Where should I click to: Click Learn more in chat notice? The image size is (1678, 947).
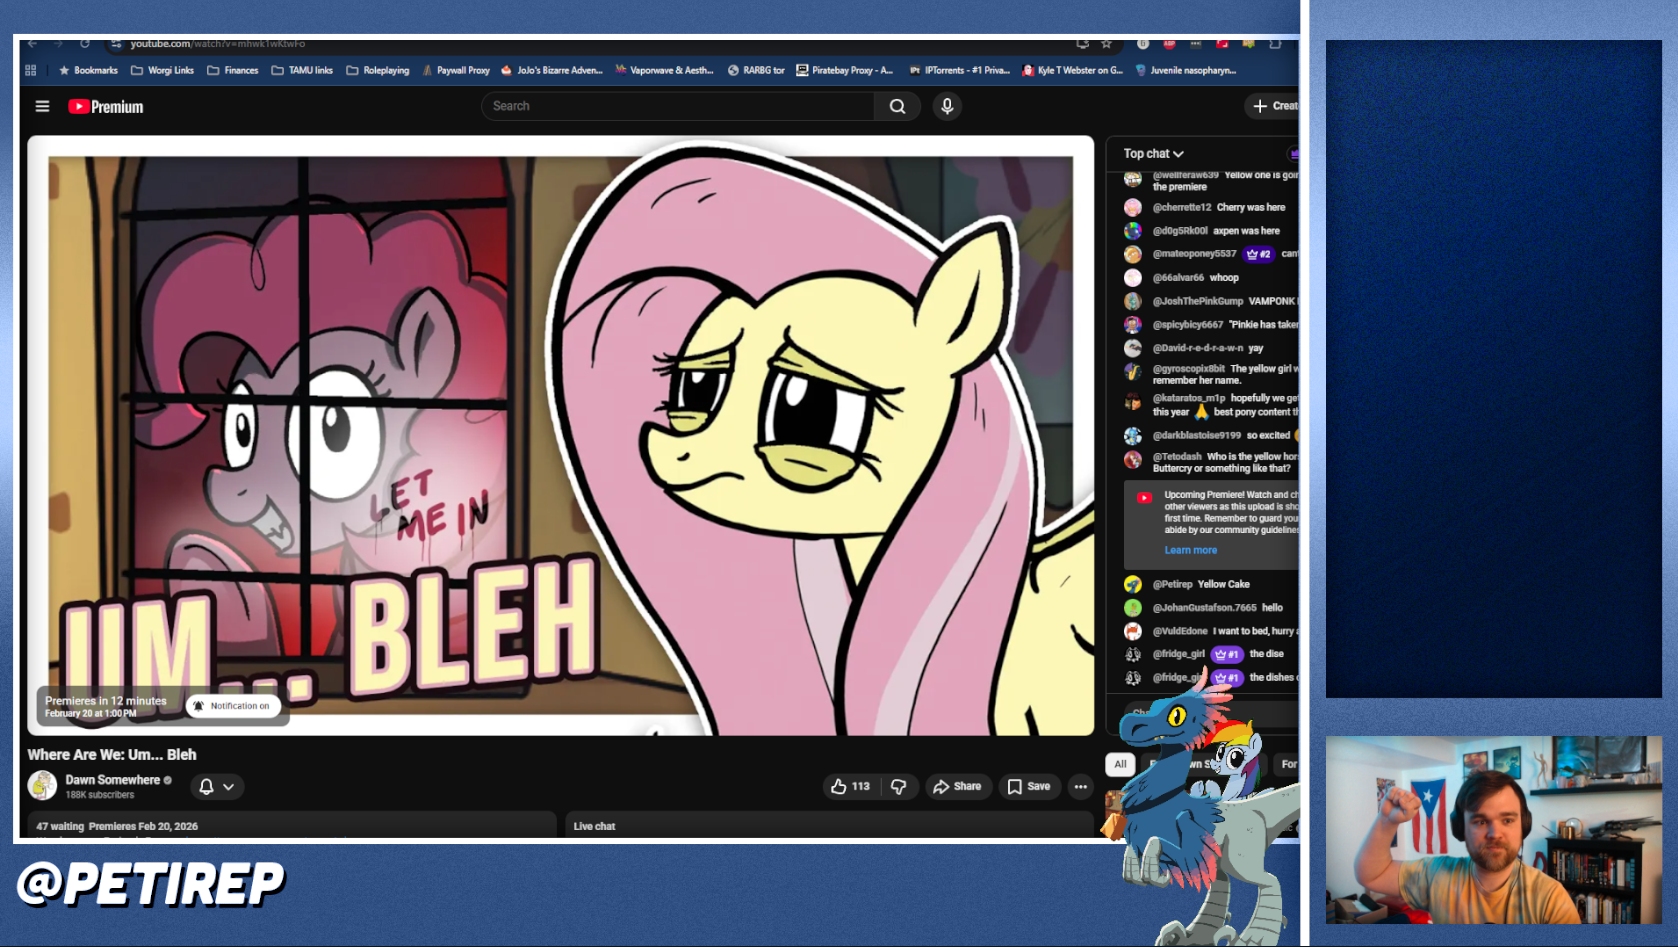[1190, 550]
